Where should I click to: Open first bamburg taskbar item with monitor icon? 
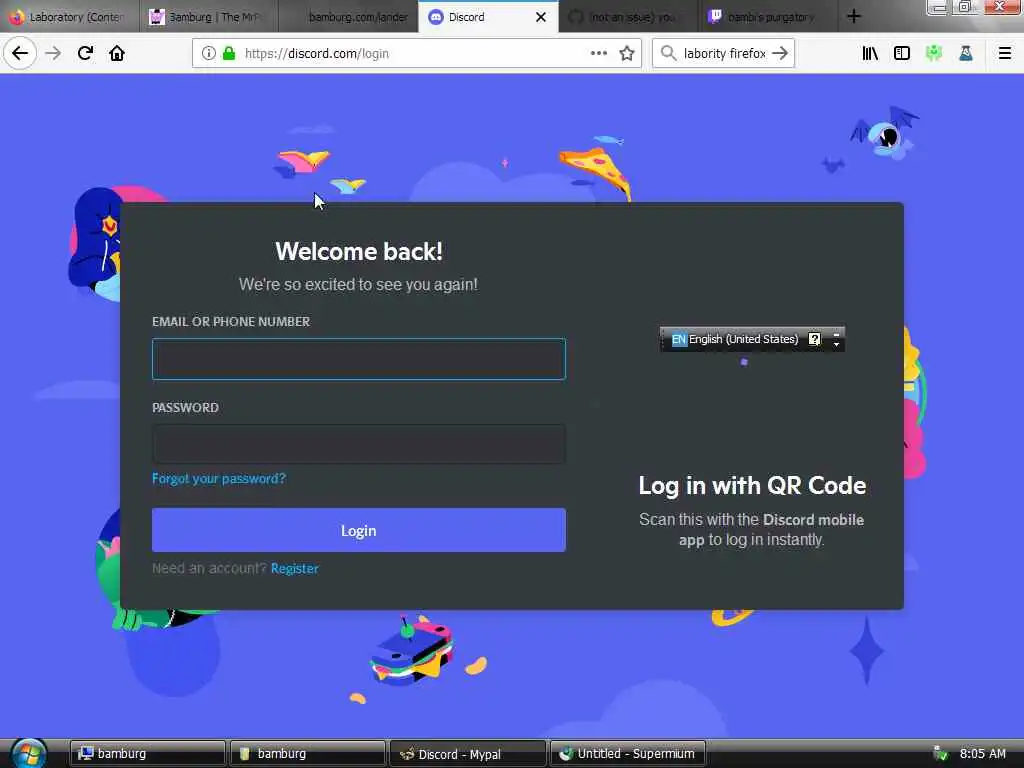pos(148,754)
